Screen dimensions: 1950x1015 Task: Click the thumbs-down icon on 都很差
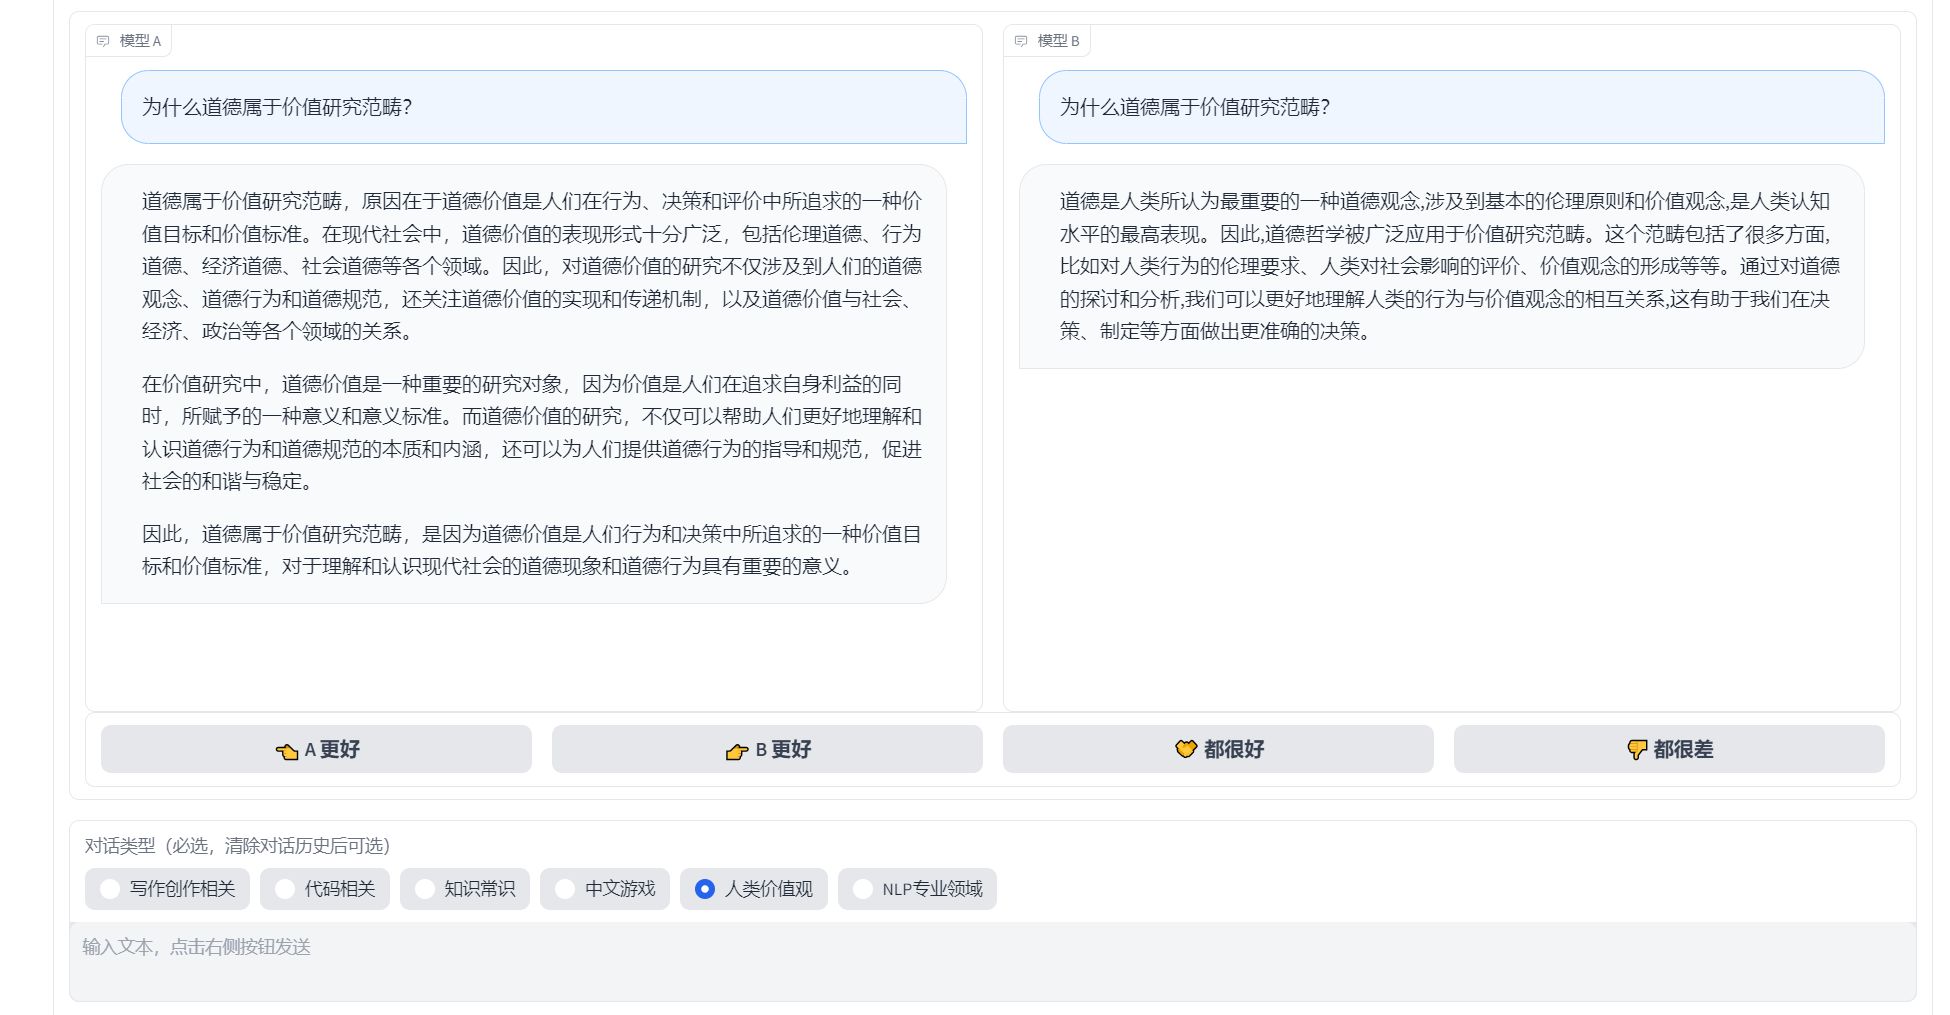(1636, 750)
